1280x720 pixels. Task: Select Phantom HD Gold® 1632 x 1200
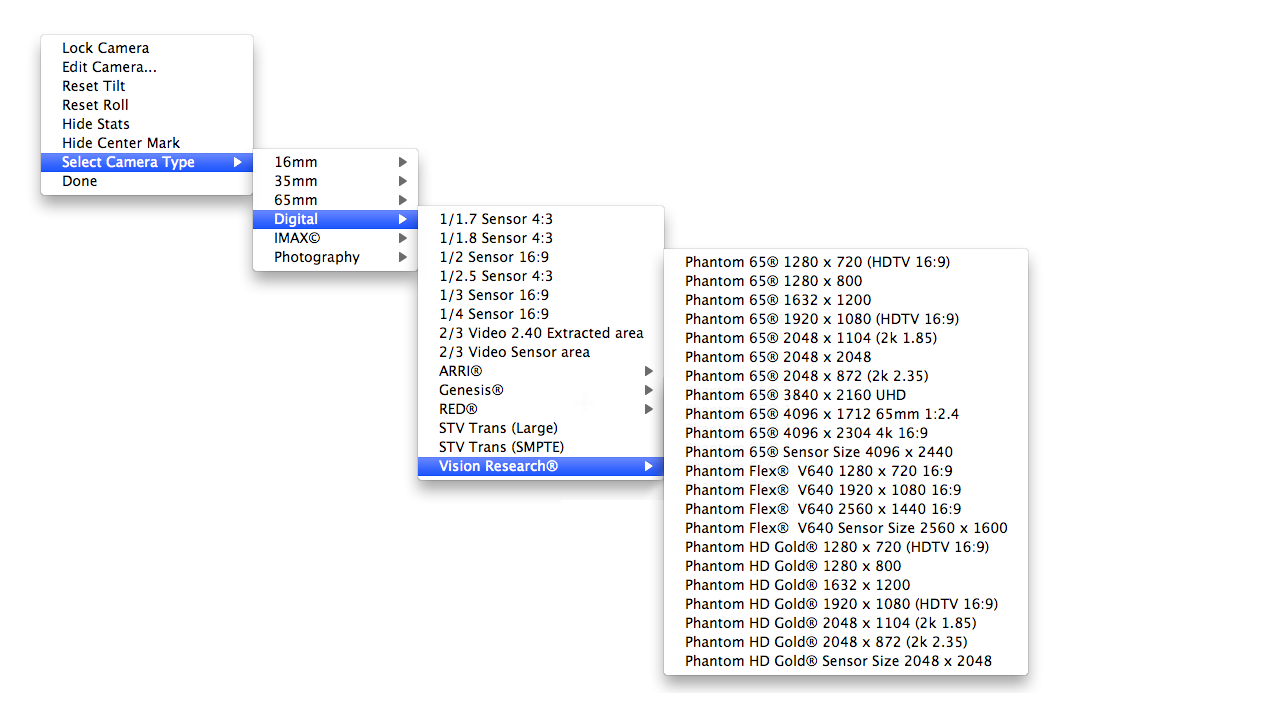[x=846, y=585]
